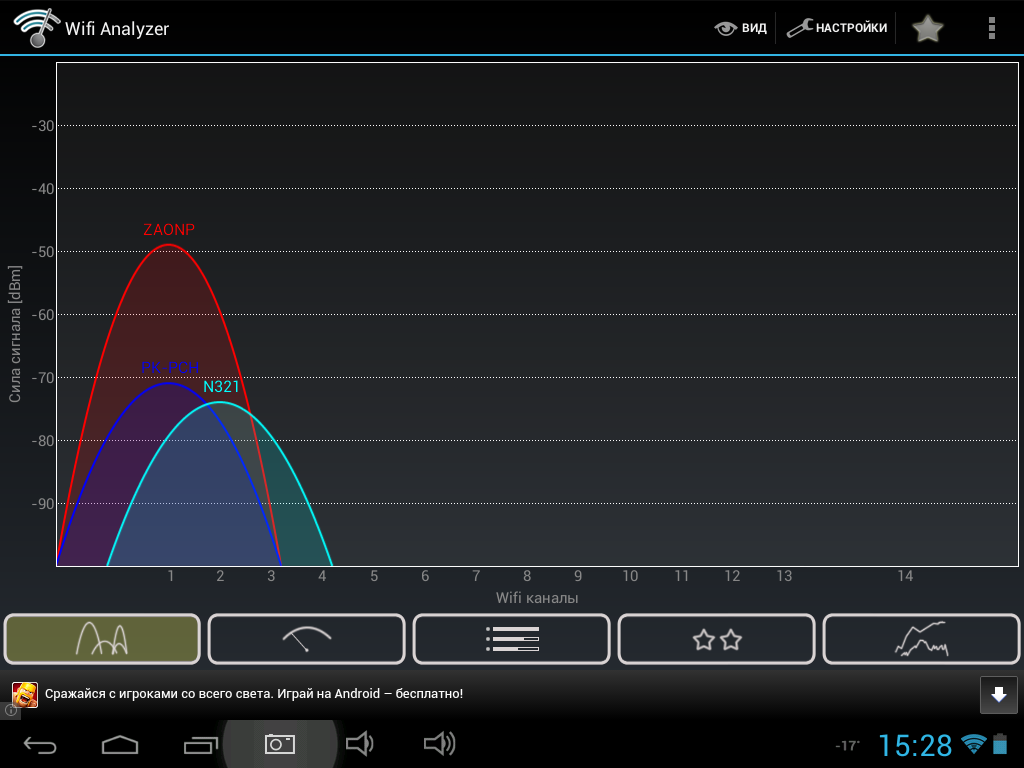Raise volume with the louder speaker button
Screen dimensions: 1024x768
click(x=439, y=744)
